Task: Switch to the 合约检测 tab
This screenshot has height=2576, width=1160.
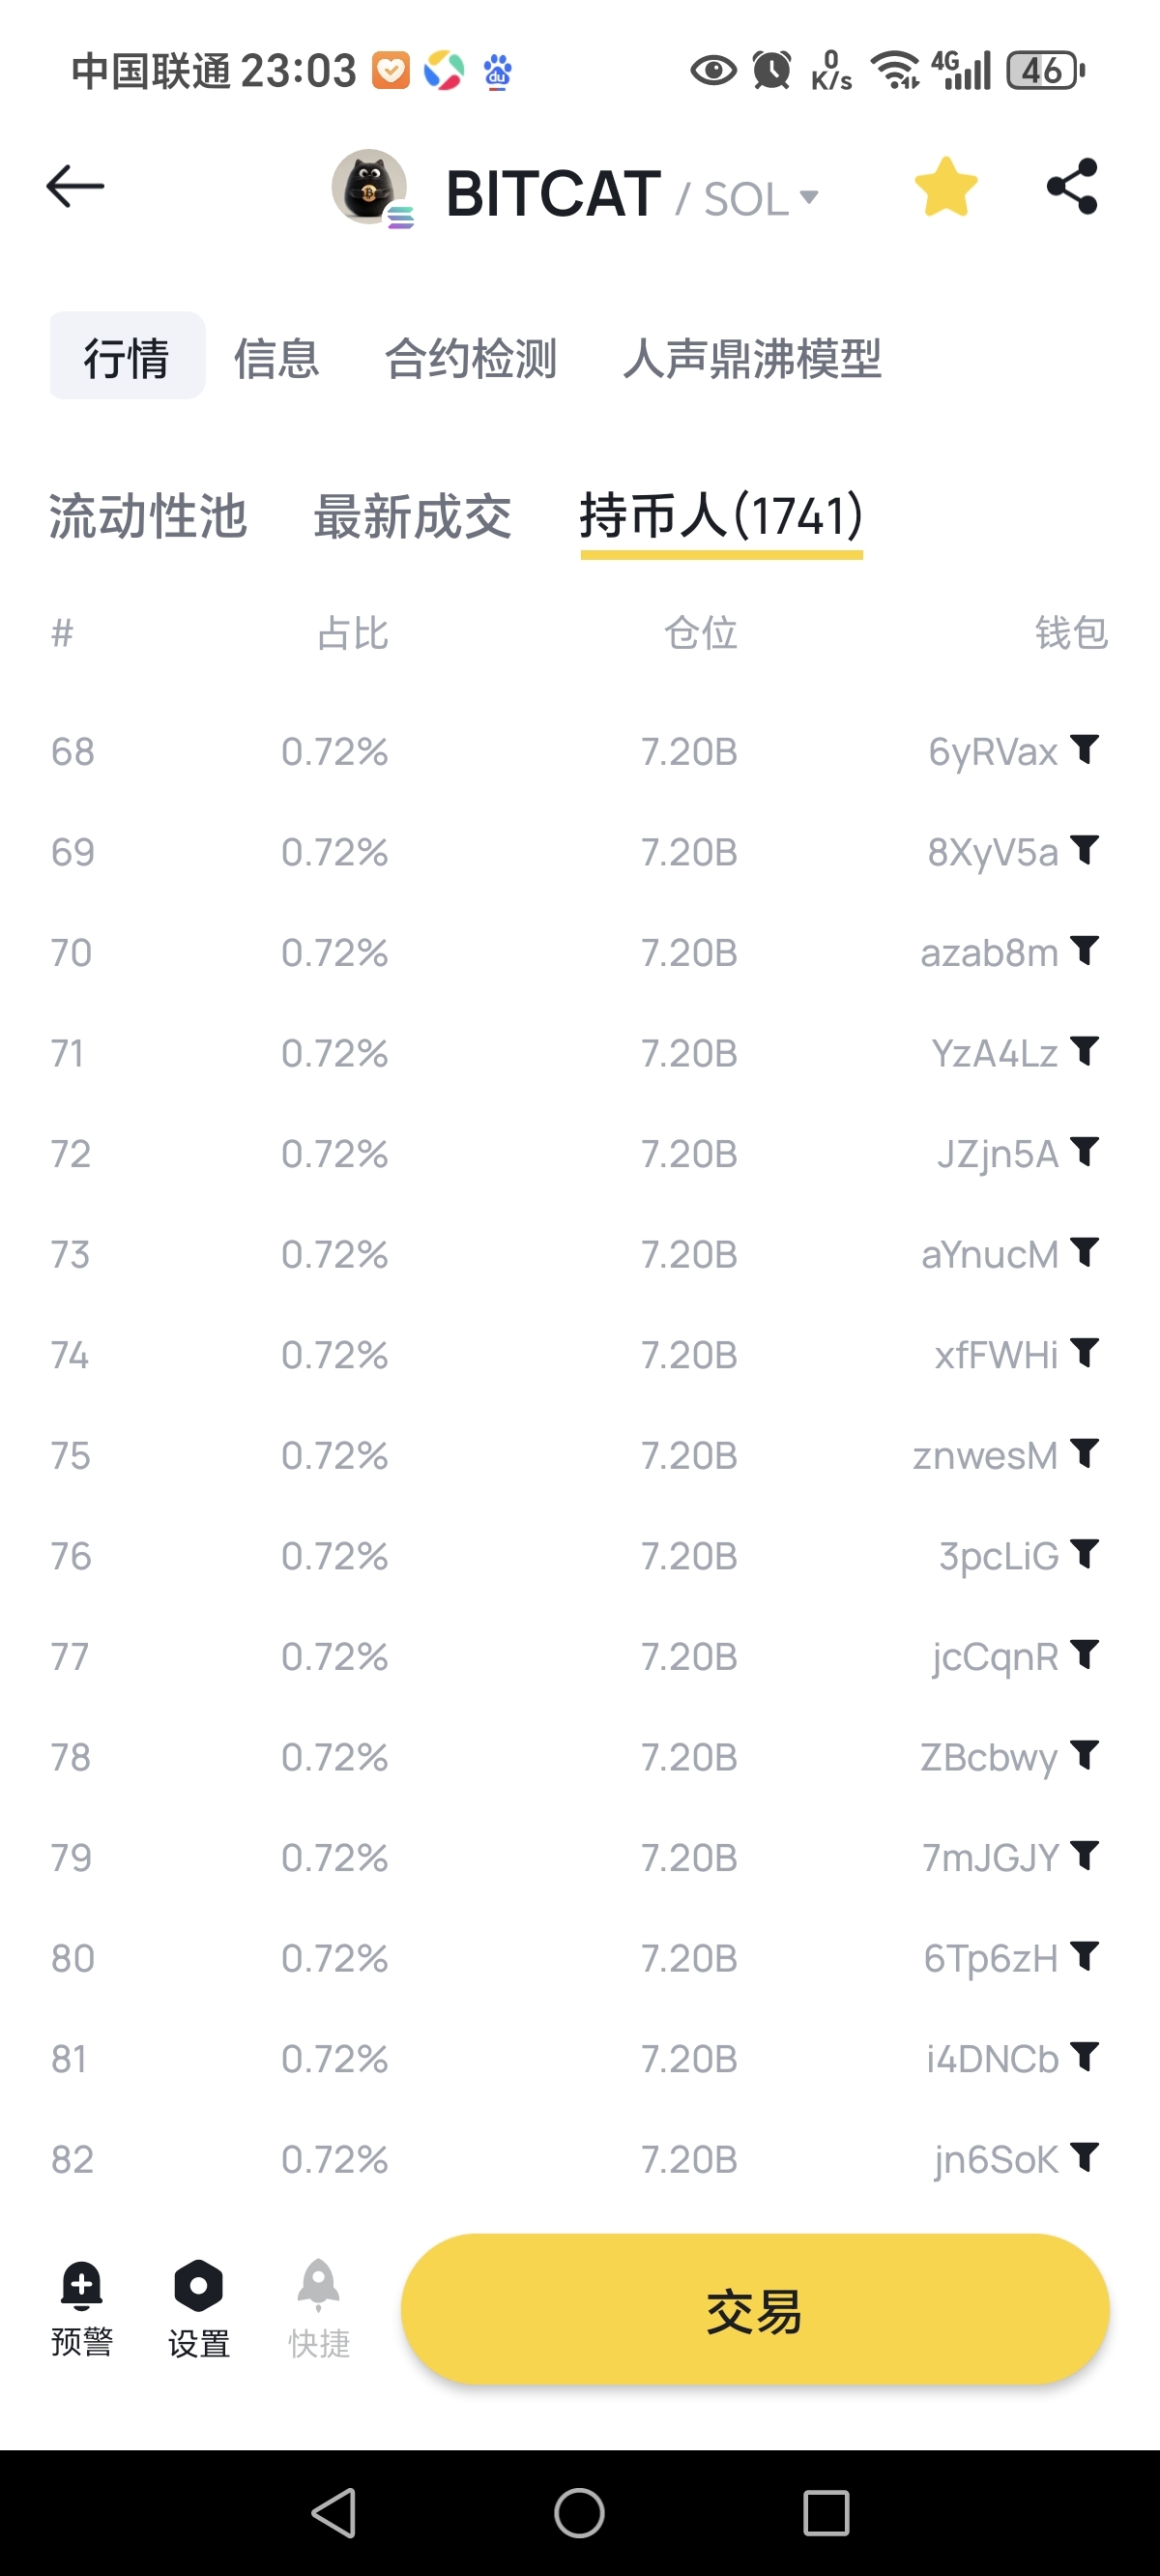Action: click(x=471, y=357)
